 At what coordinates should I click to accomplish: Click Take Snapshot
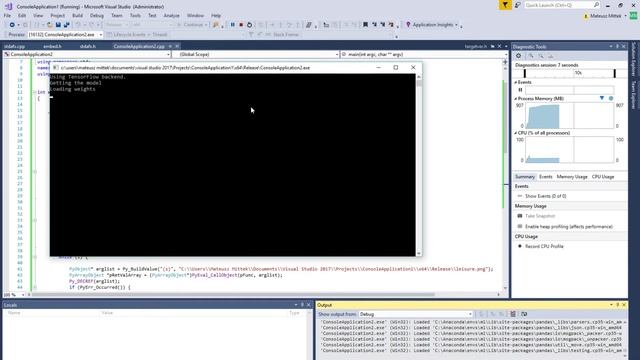coord(540,216)
